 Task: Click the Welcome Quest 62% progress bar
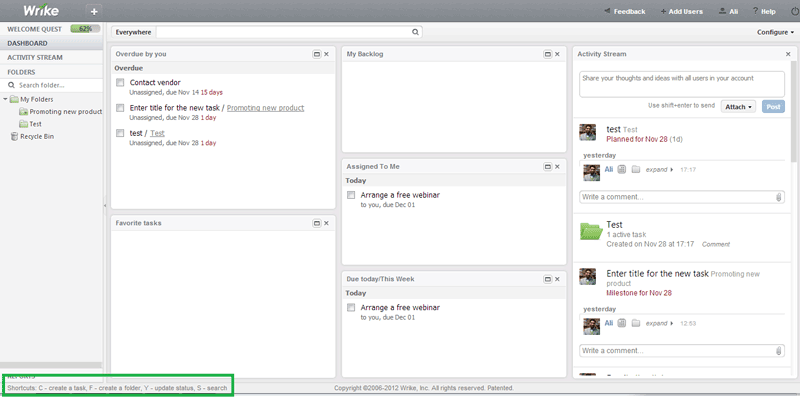tap(85, 29)
